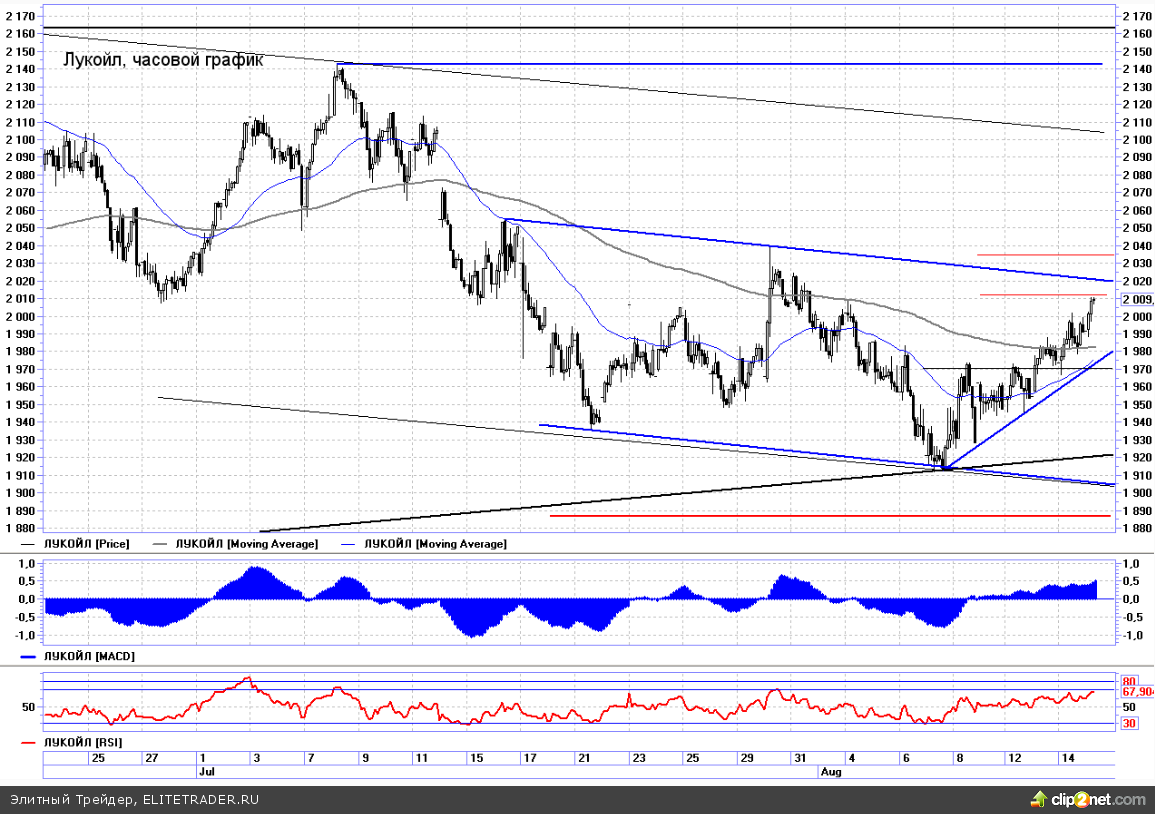This screenshot has width=1155, height=814.
Task: Click date label '17' on time axis
Action: tap(530, 757)
